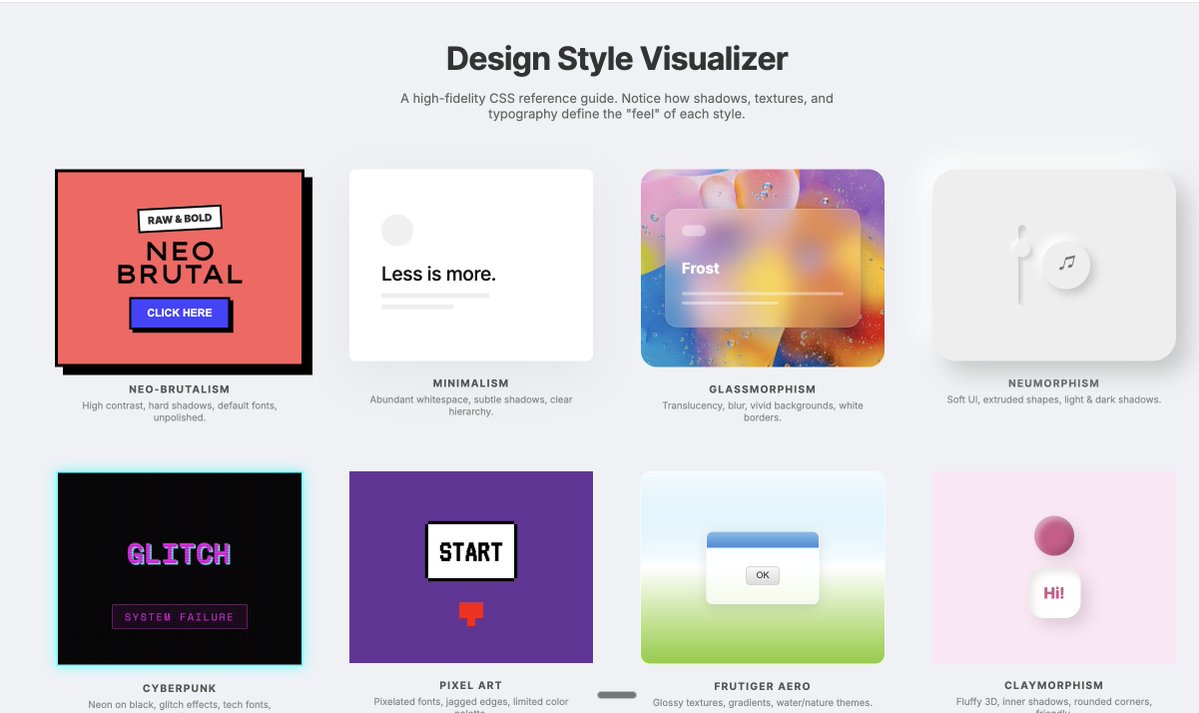This screenshot has height=713, width=1199.
Task: Click the gray circle avatar on the Minimalism card
Action: click(x=397, y=230)
